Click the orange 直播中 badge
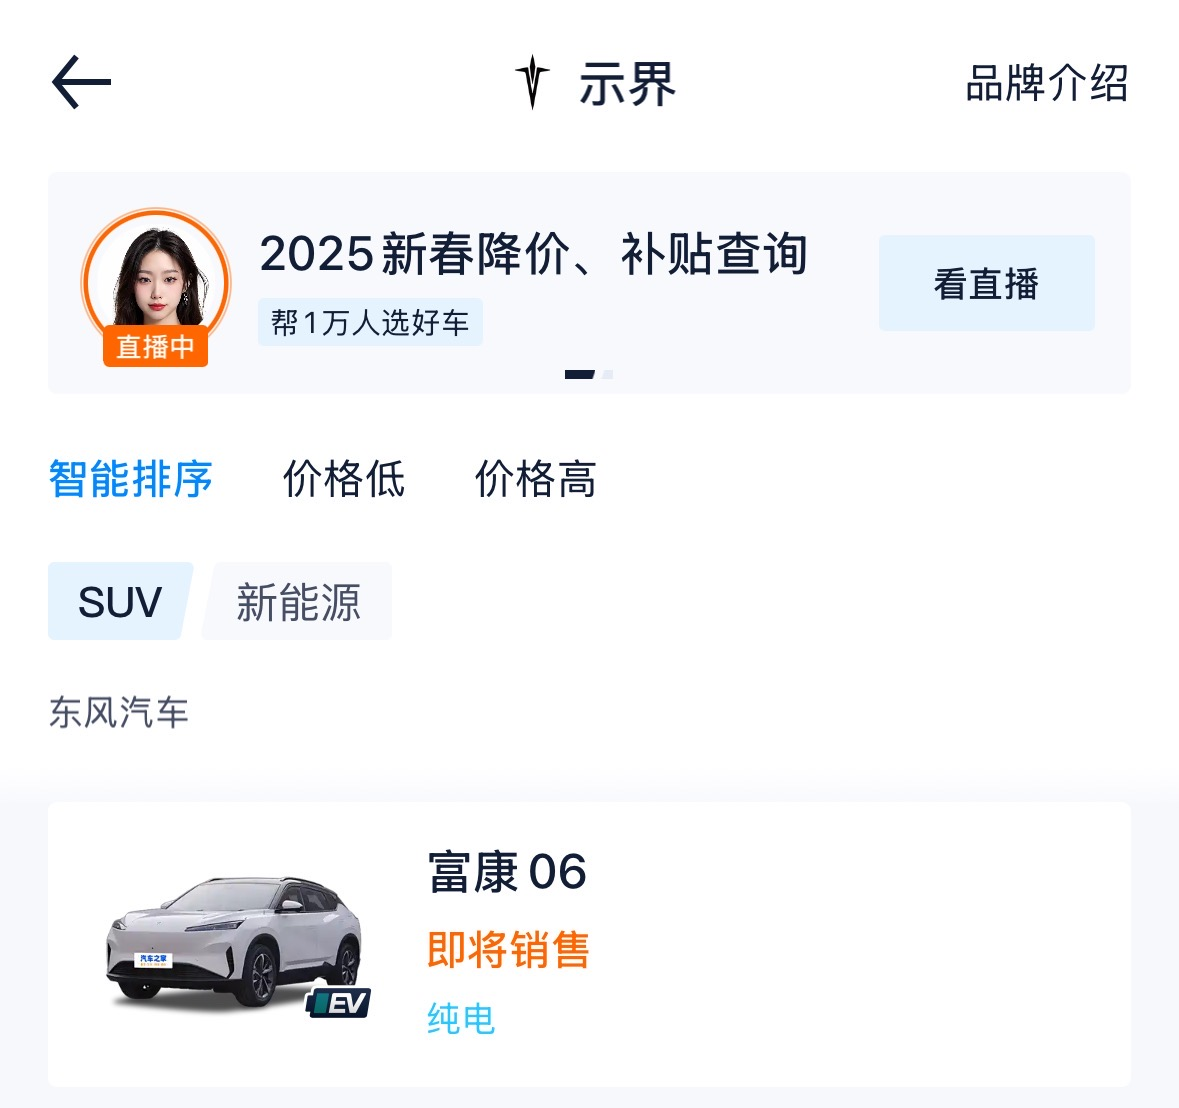The width and height of the screenshot is (1179, 1108). (x=155, y=347)
